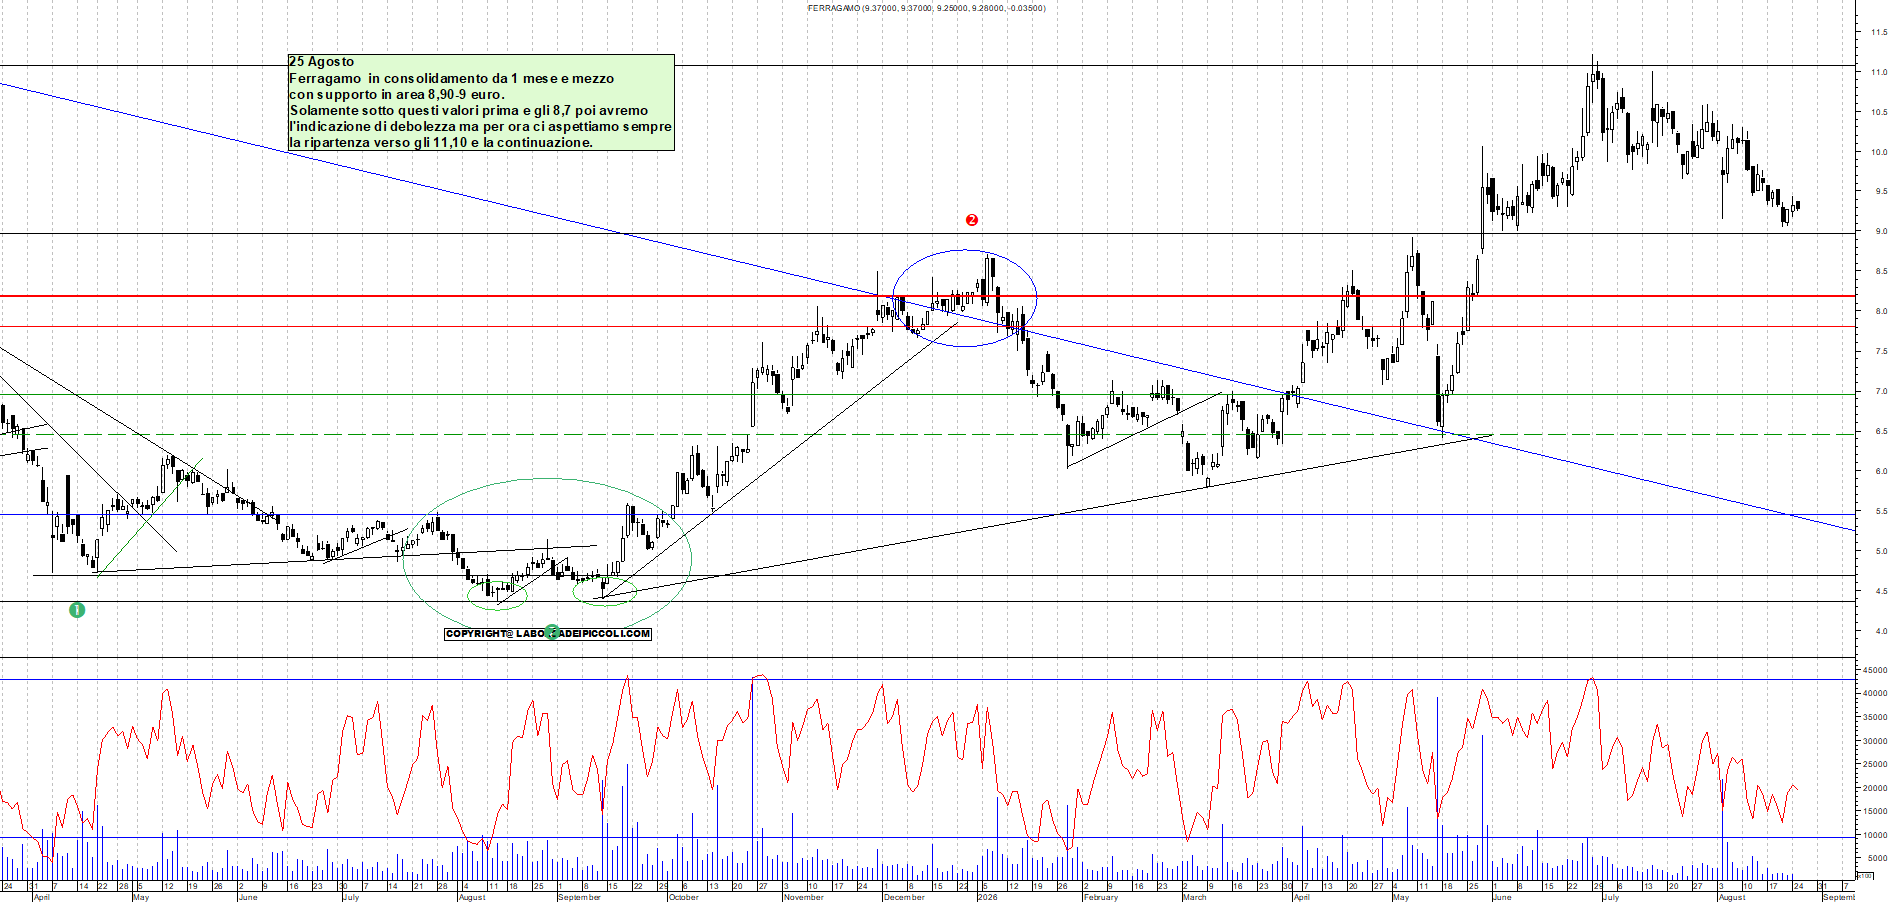Click the 11.5 price axis label
Screen dimensions: 1890x902
click(1879, 32)
